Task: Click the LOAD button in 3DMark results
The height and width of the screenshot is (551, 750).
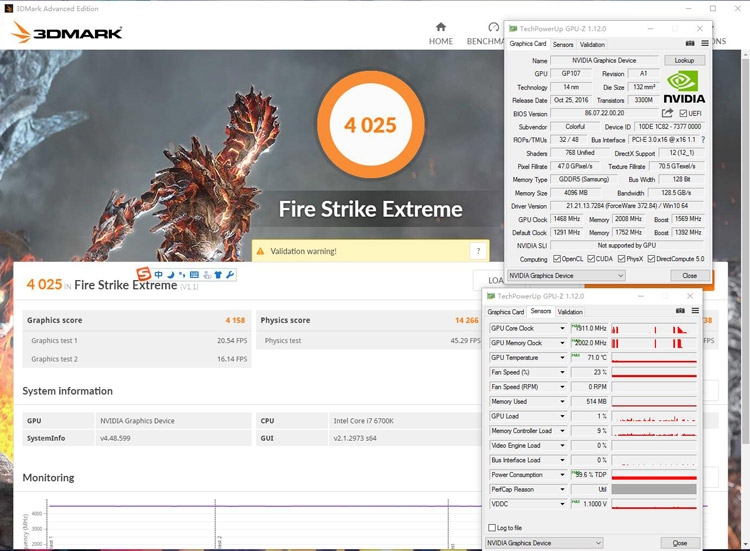Action: 495,280
